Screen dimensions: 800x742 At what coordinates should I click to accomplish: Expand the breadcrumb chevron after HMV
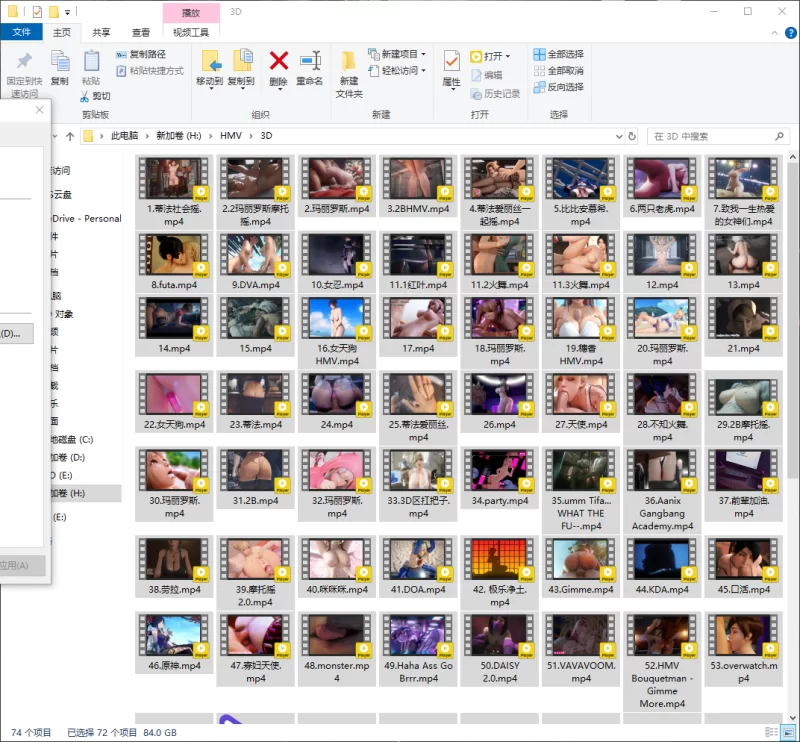[x=251, y=136]
